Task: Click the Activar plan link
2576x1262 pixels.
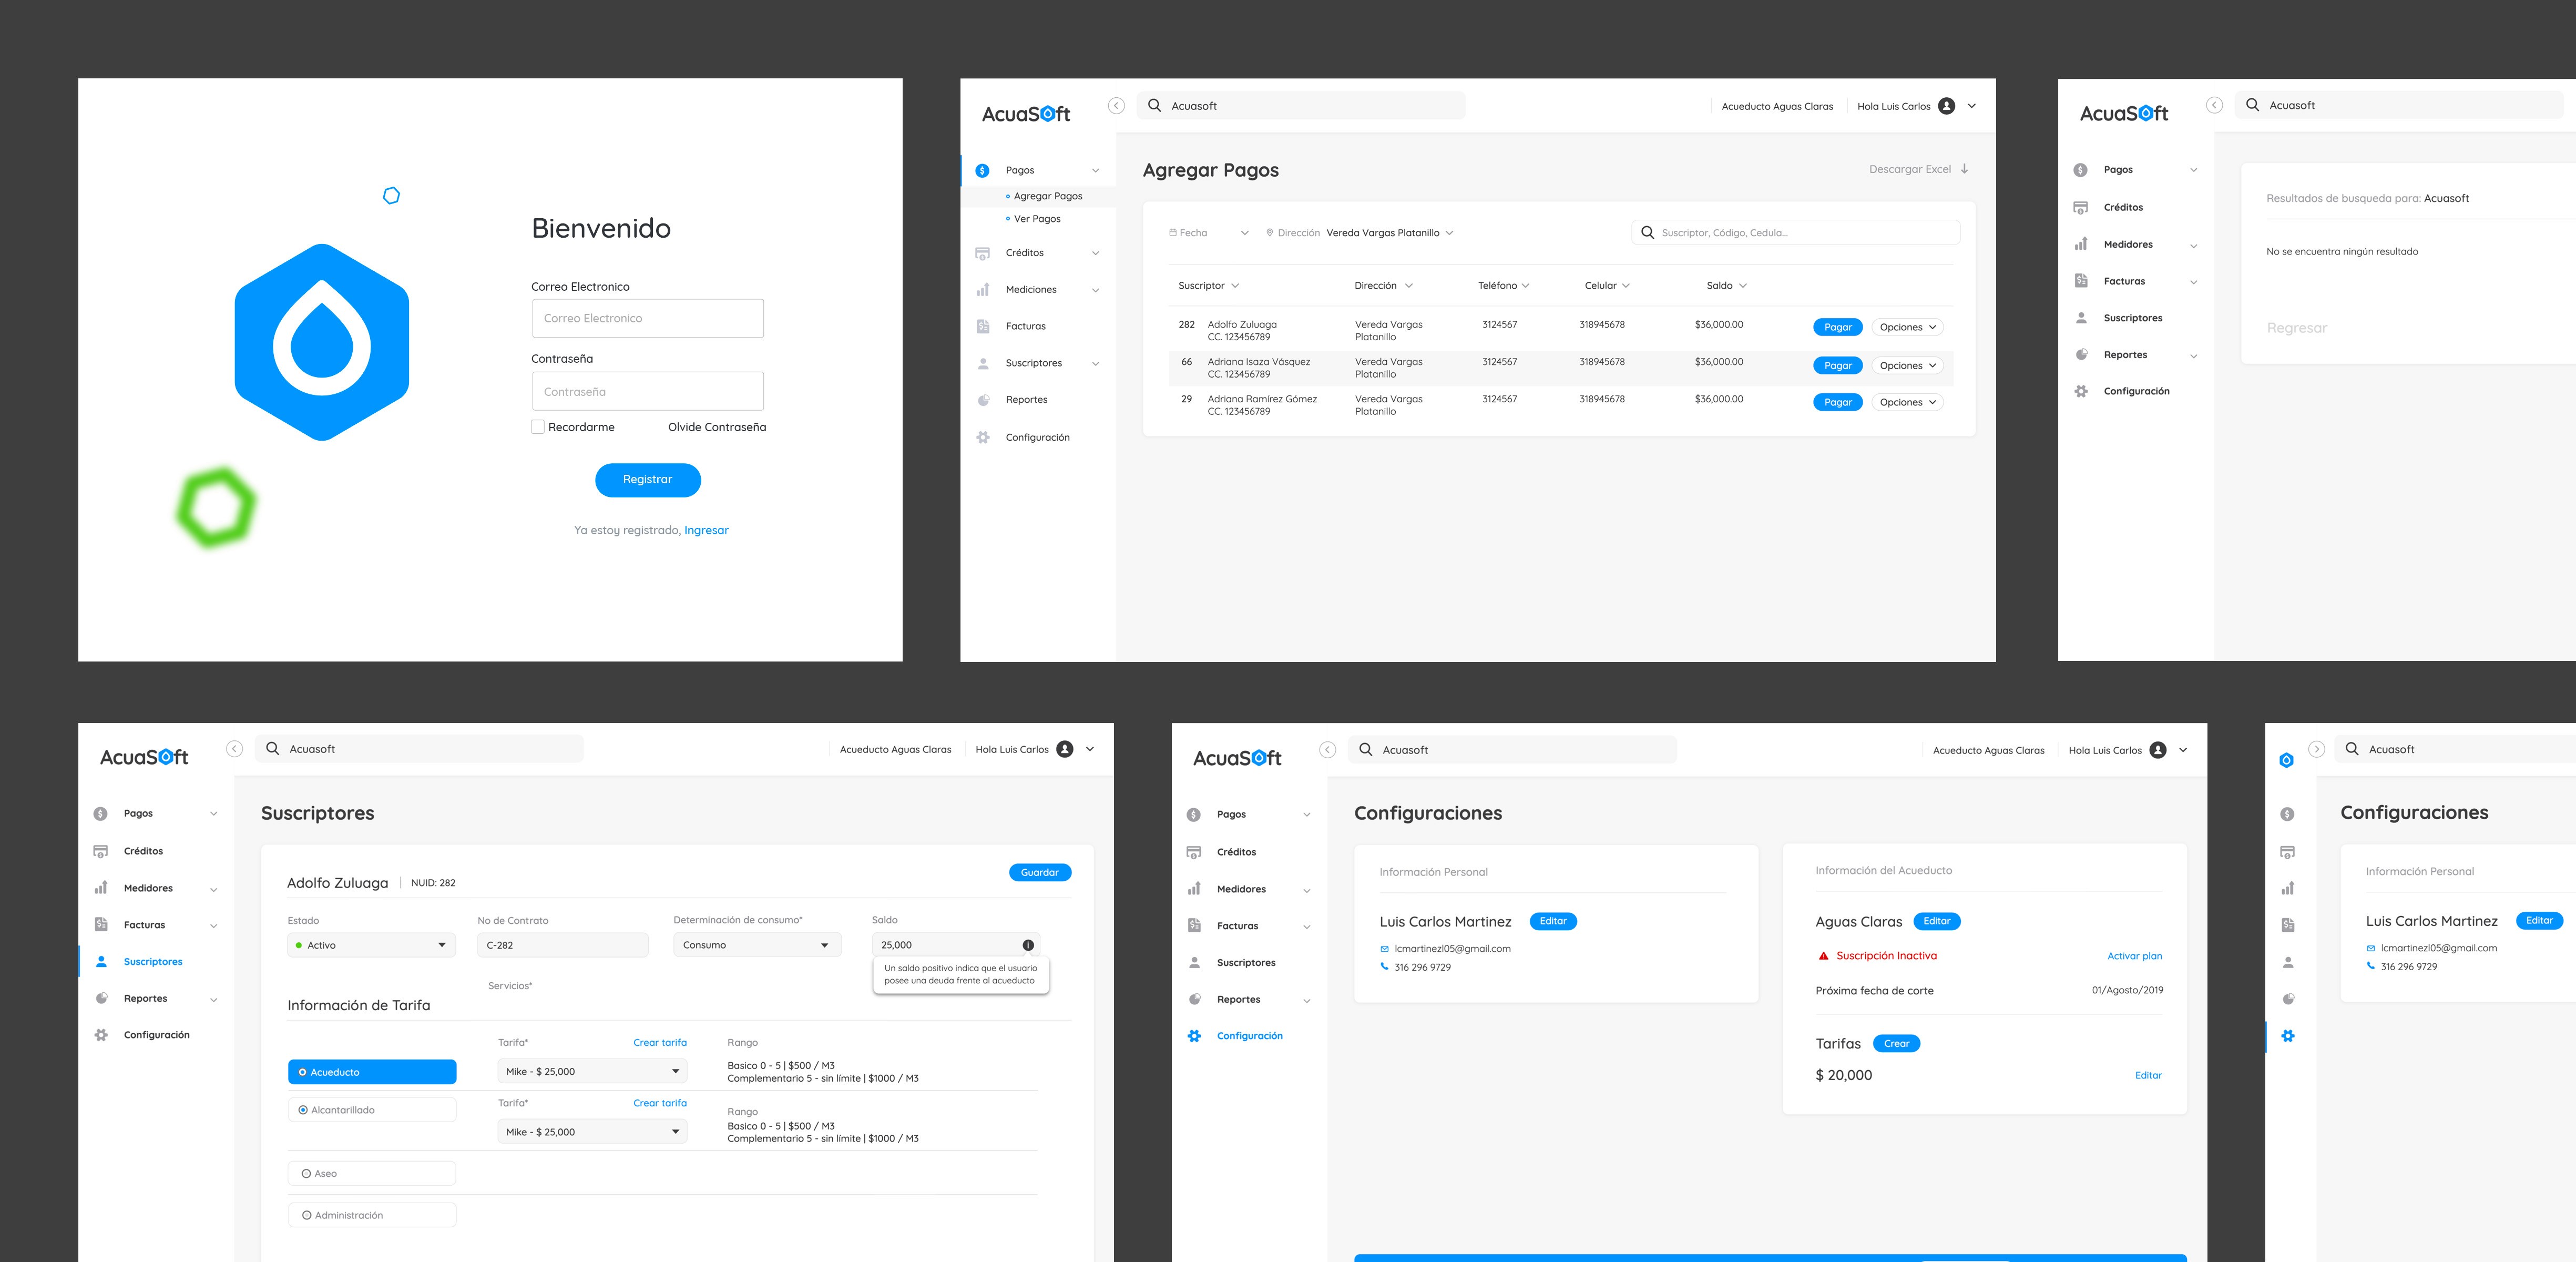Action: tap(2134, 956)
